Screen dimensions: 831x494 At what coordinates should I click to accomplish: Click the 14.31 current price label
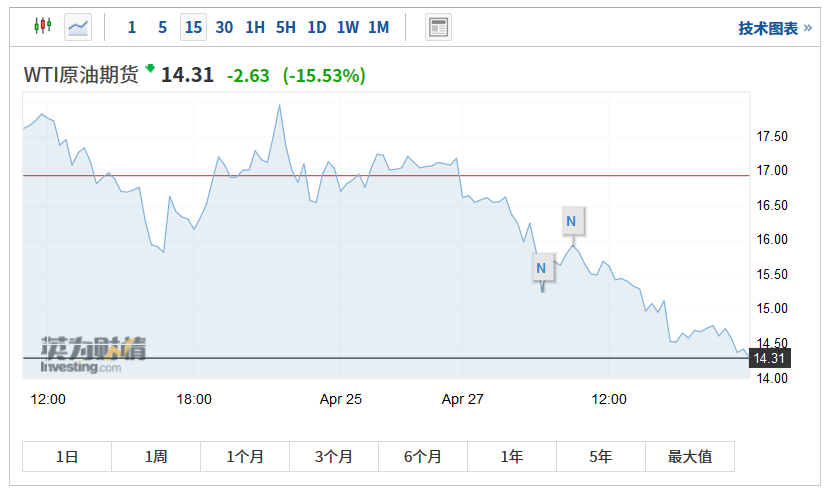tap(769, 358)
